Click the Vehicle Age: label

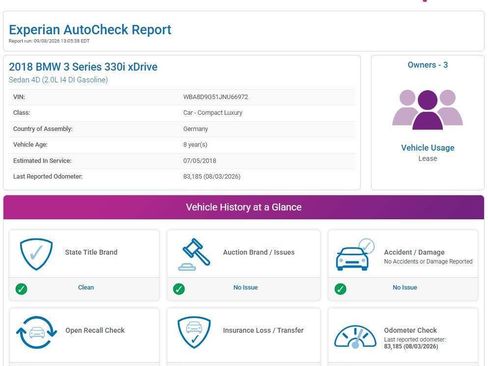(x=30, y=145)
